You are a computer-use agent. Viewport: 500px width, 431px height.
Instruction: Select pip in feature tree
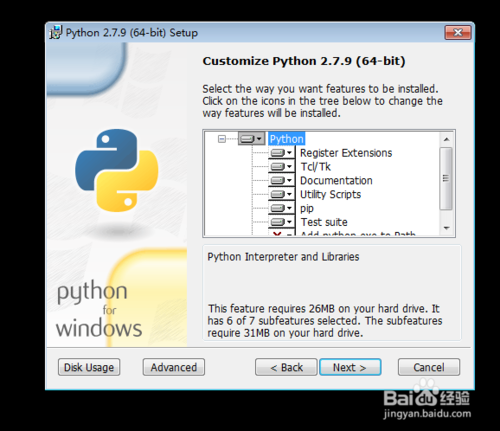[x=307, y=208]
